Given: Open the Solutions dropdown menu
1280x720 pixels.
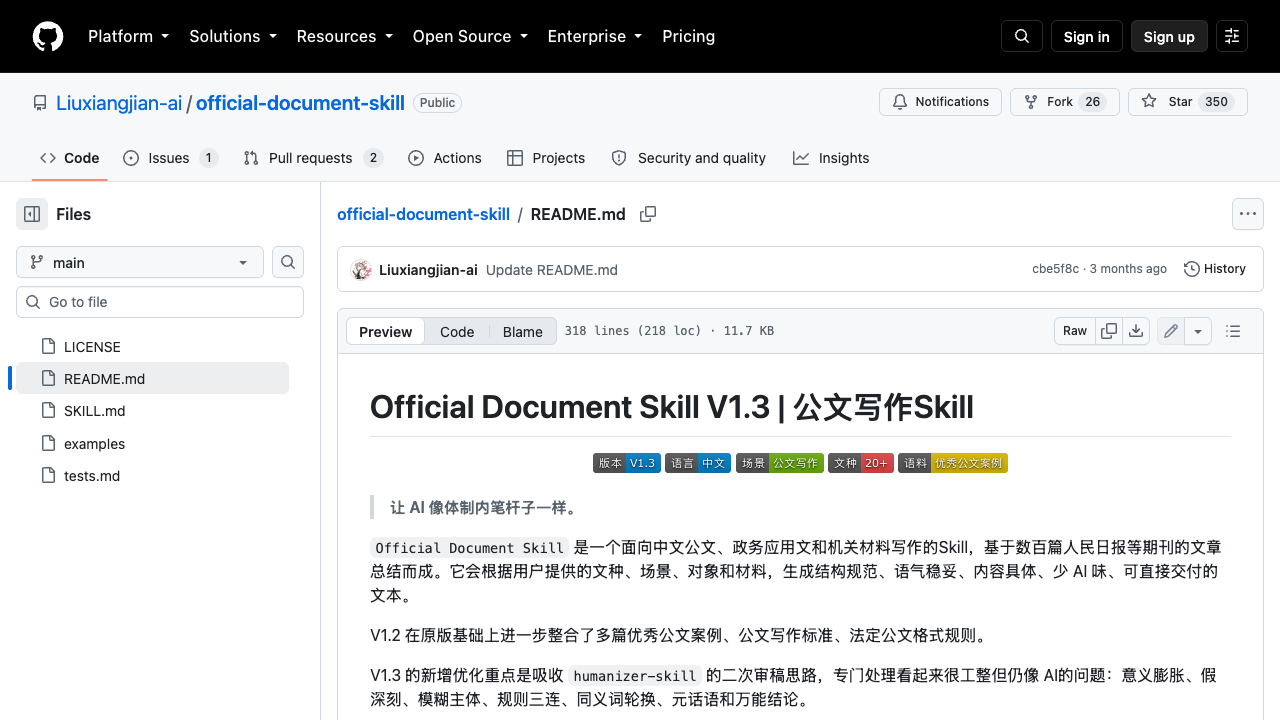Looking at the screenshot, I should 233,36.
